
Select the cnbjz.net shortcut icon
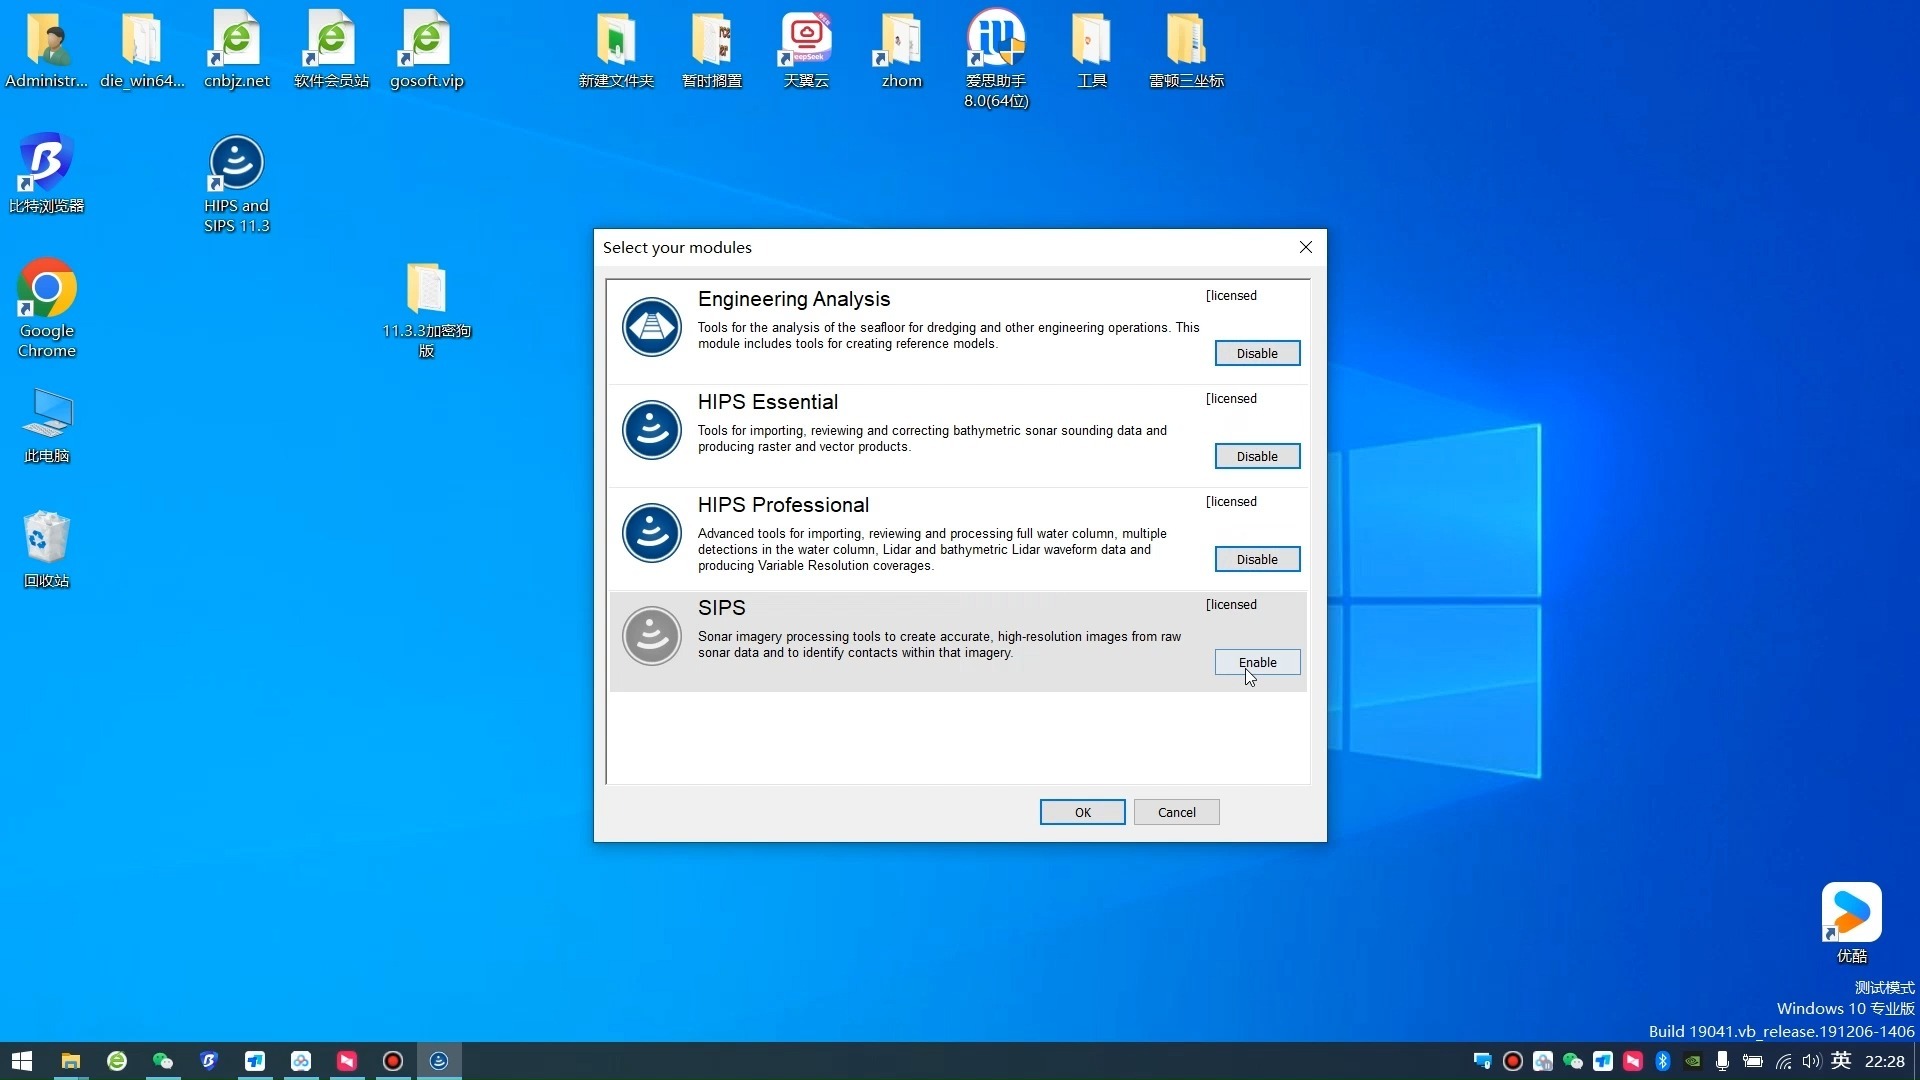pos(237,50)
